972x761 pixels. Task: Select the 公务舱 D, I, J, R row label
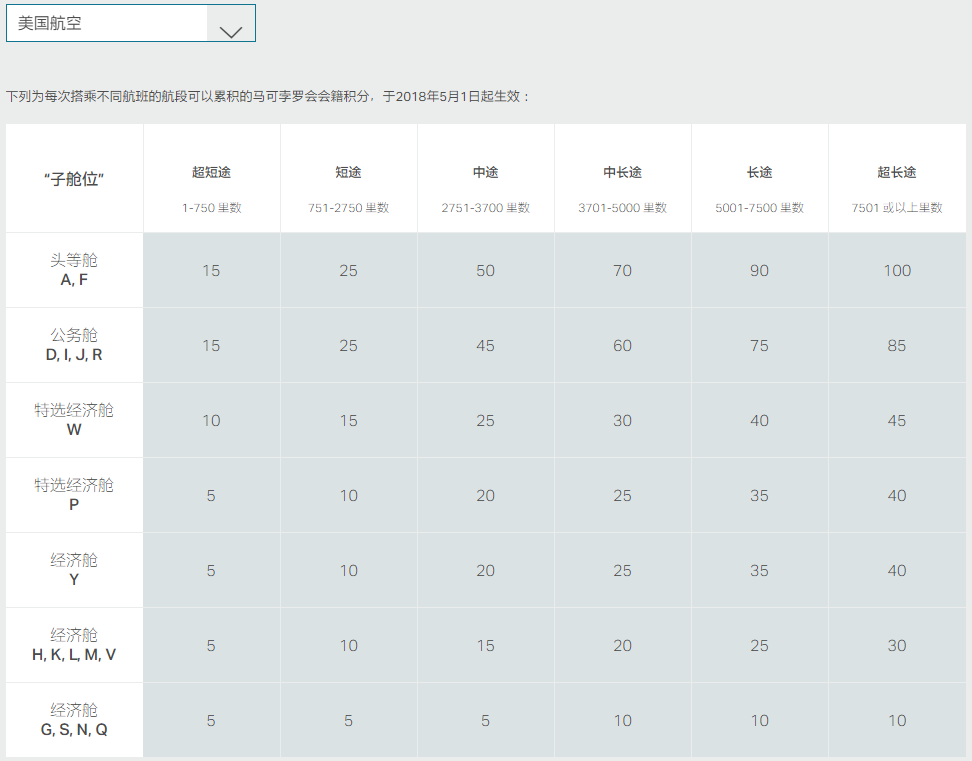[74, 345]
